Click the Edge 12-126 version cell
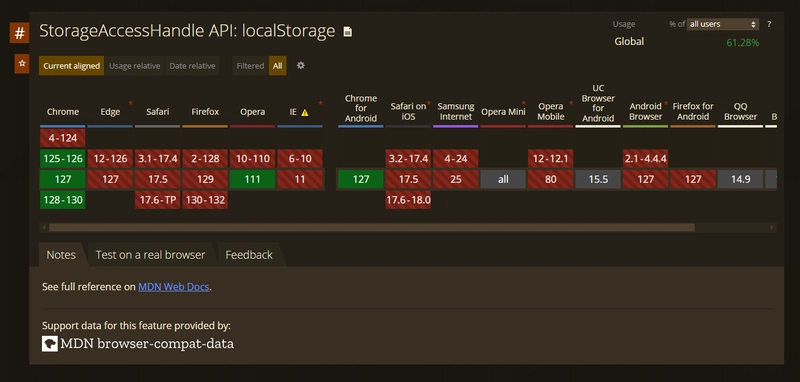Screen dimensions: 800x382 pyautogui.click(x=110, y=159)
